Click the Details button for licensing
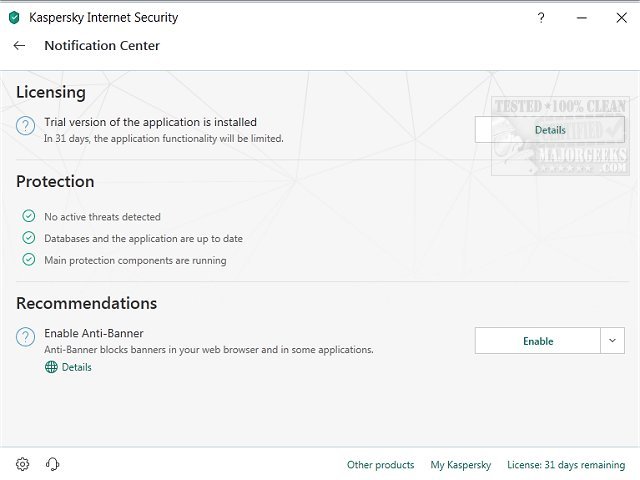 tap(549, 130)
